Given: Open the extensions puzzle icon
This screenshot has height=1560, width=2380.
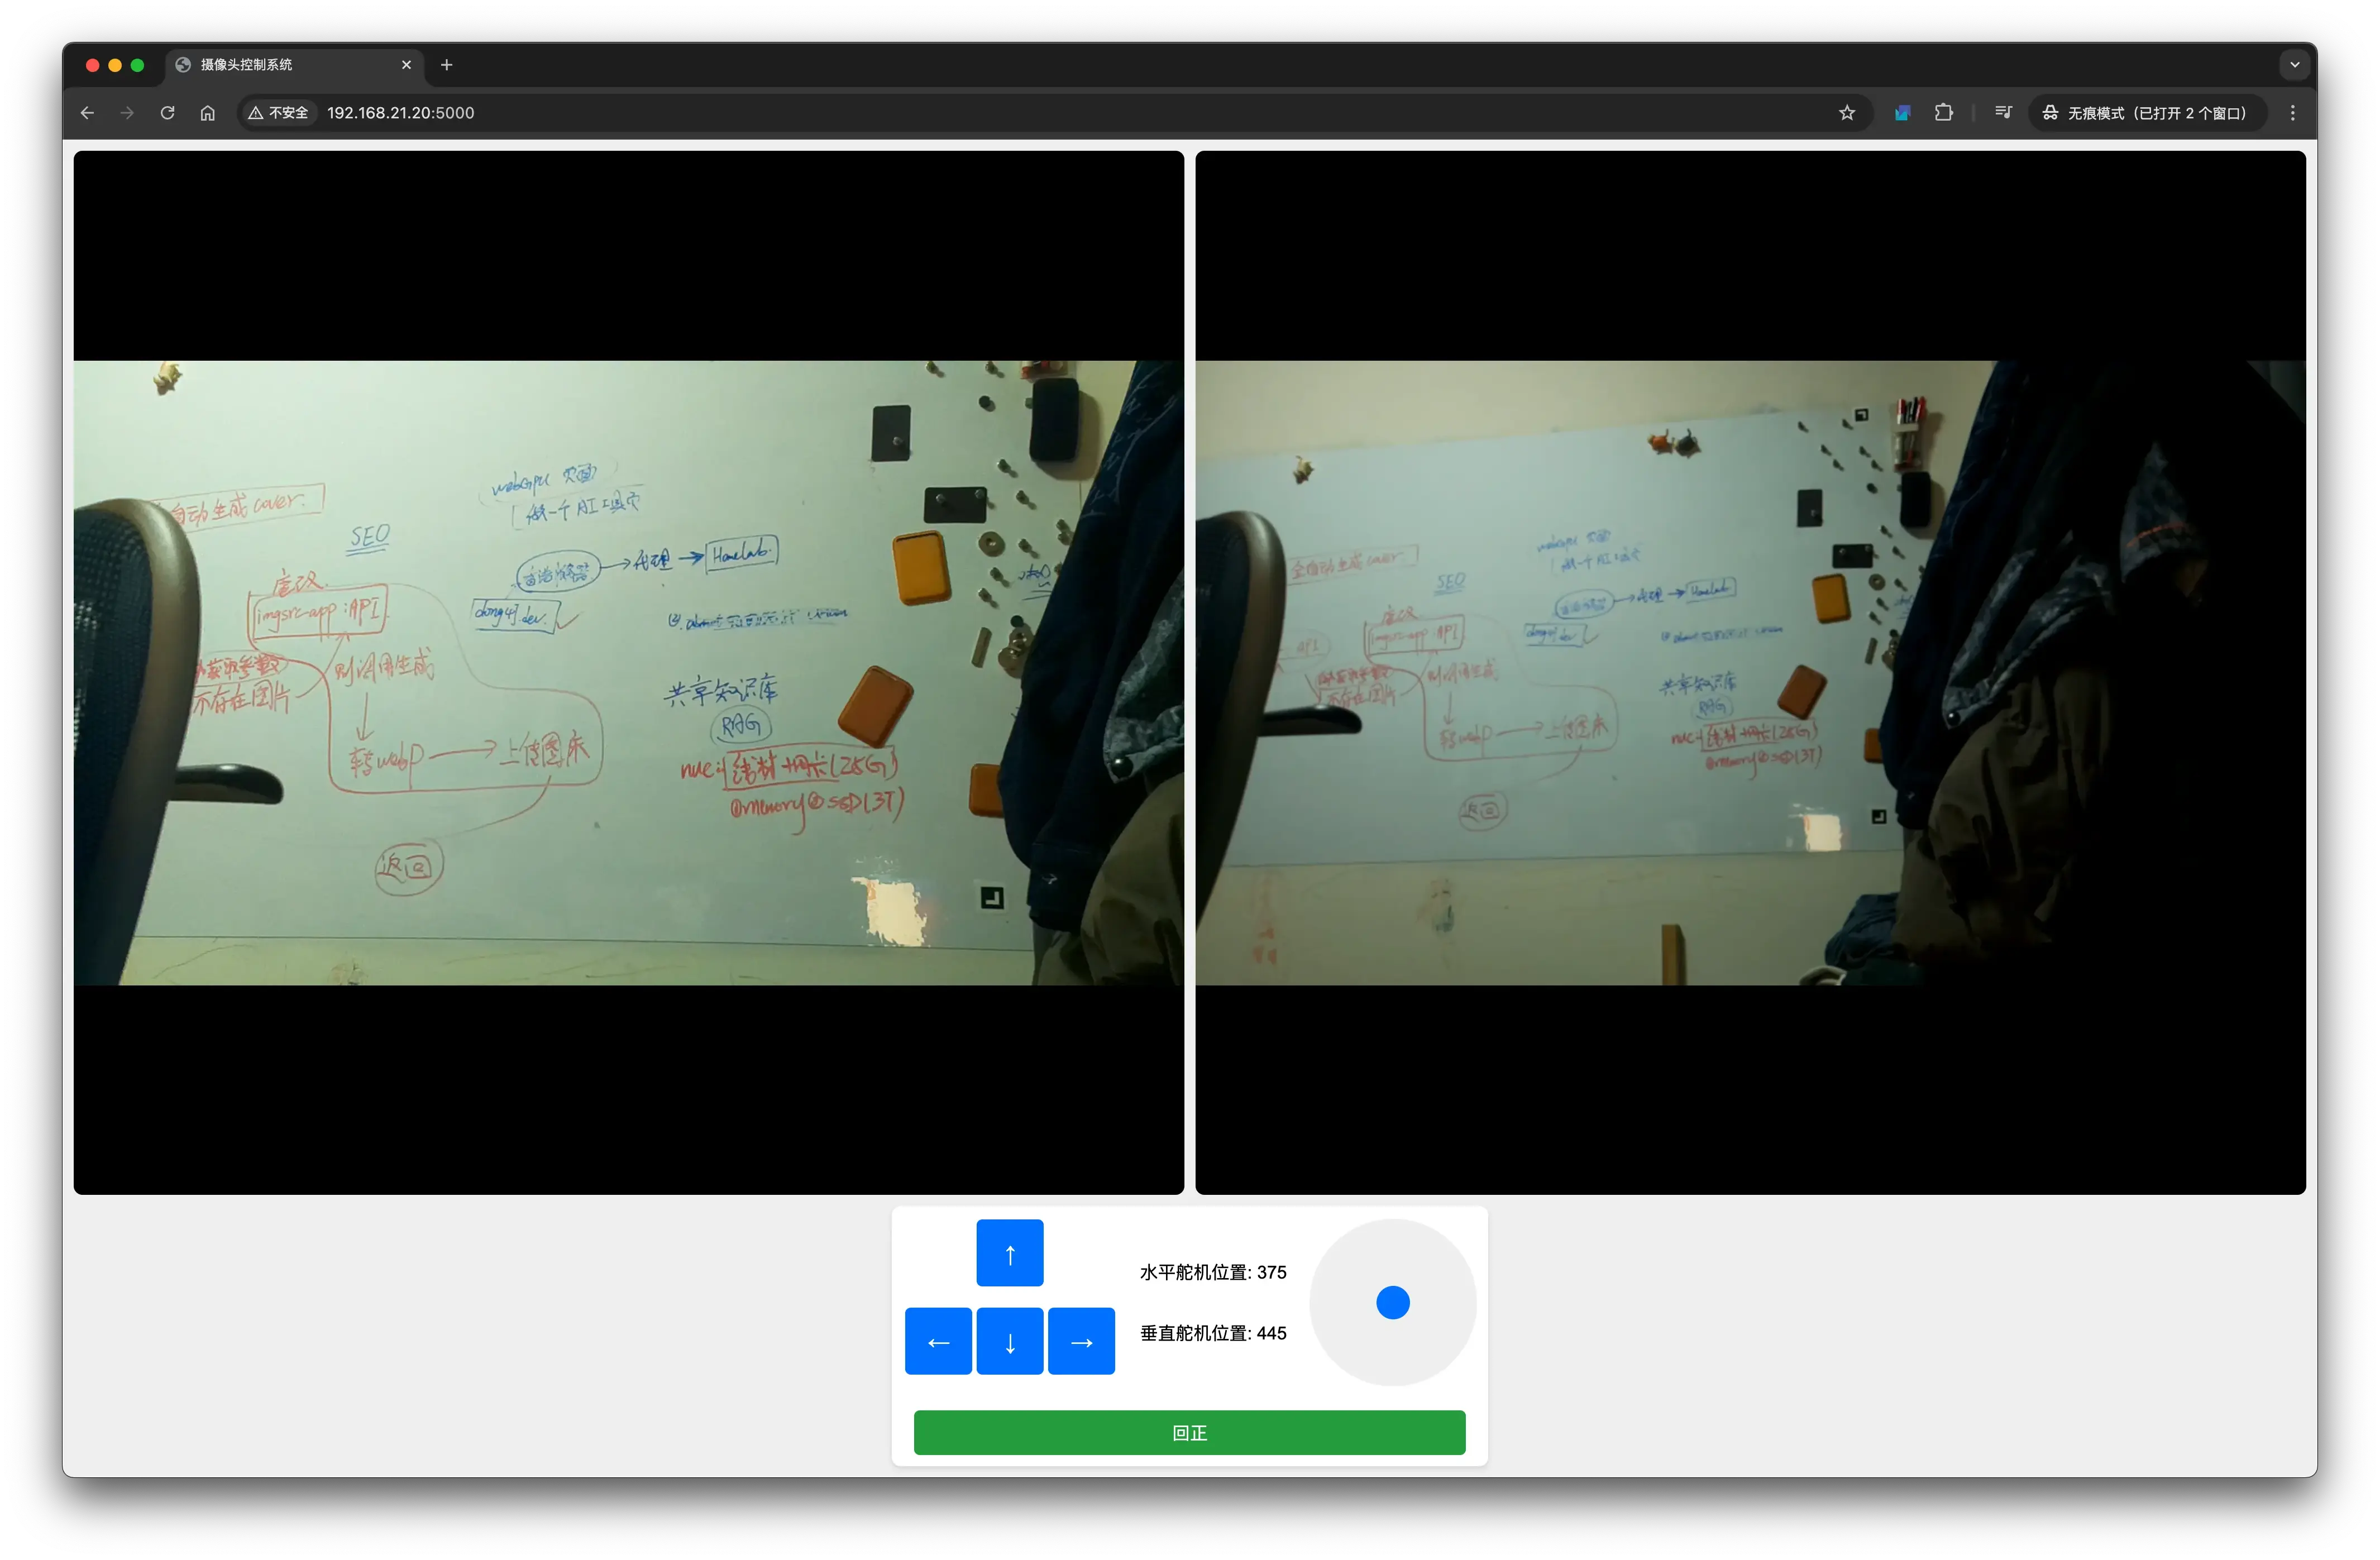Looking at the screenshot, I should tap(1943, 113).
